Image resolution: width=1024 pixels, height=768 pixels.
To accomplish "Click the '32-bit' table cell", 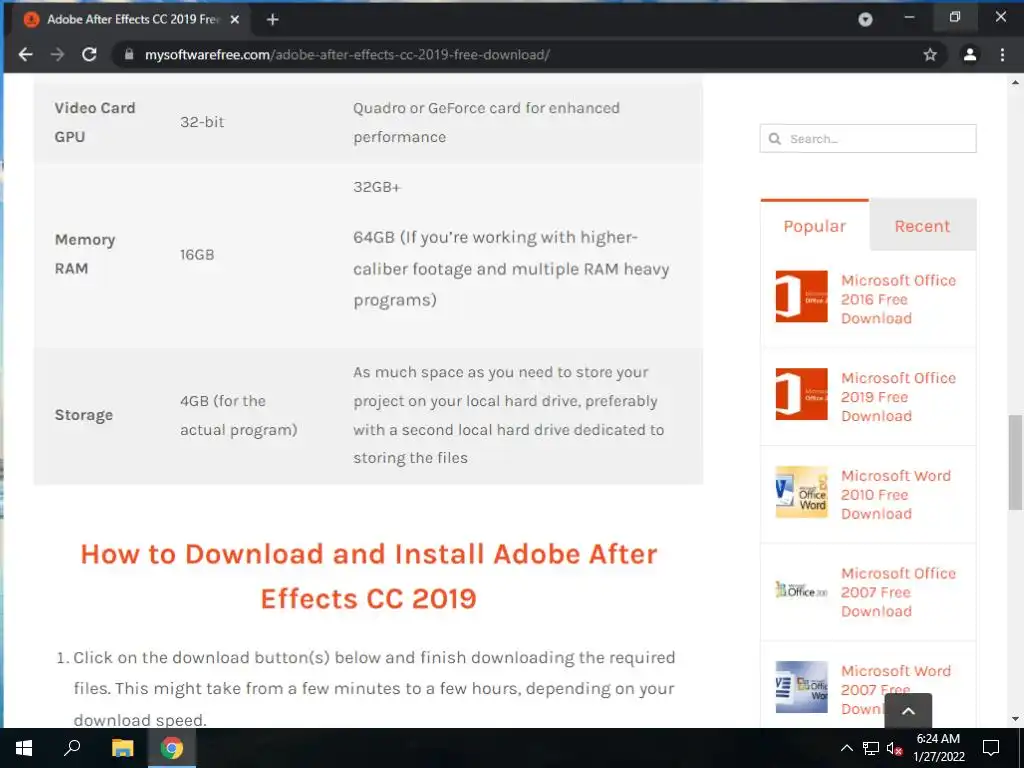I will point(202,122).
